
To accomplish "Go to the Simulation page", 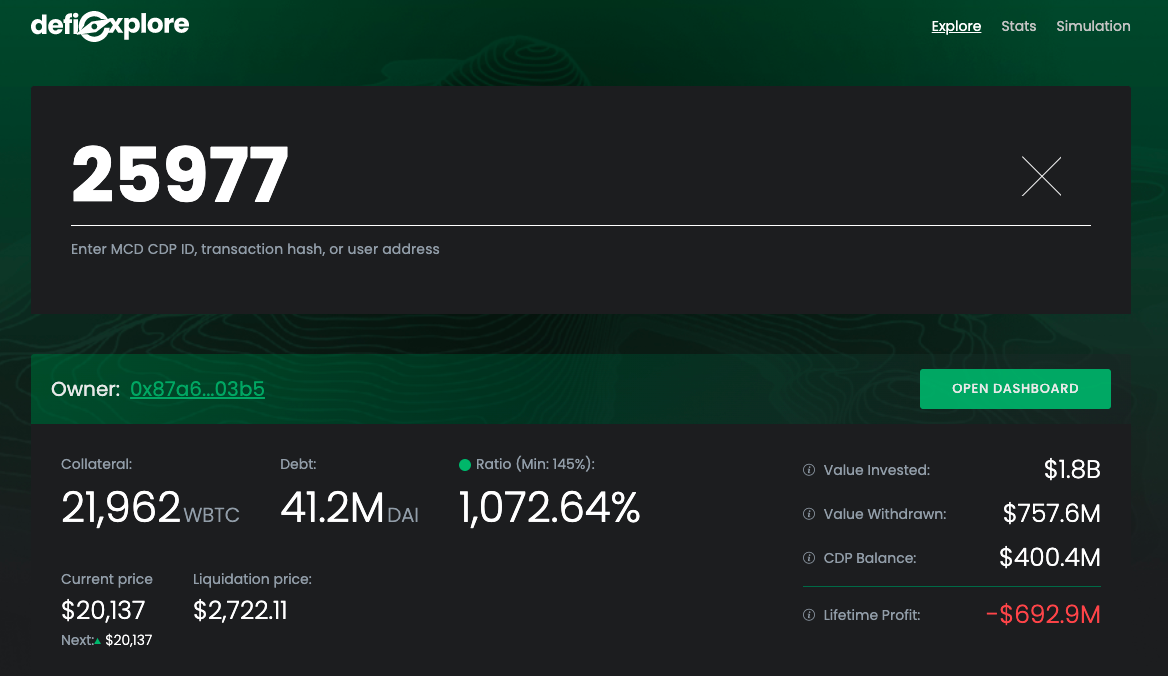I will click(x=1093, y=26).
